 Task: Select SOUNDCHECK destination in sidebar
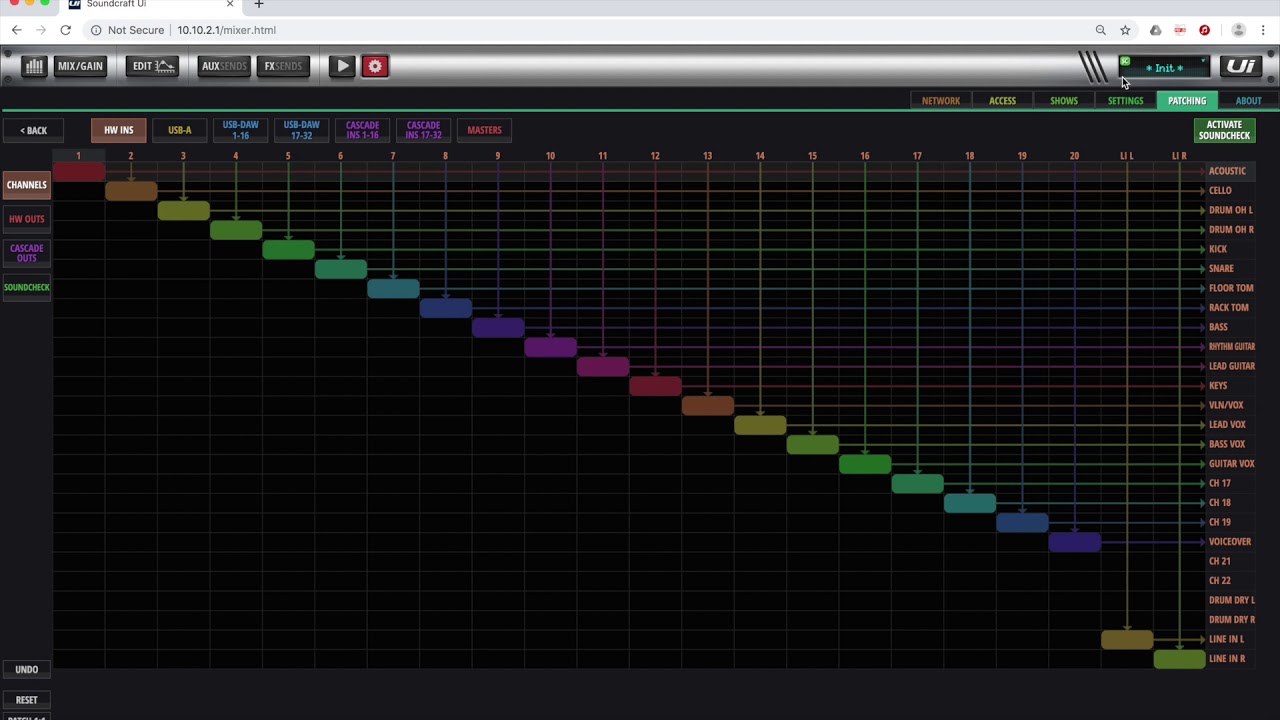click(26, 288)
